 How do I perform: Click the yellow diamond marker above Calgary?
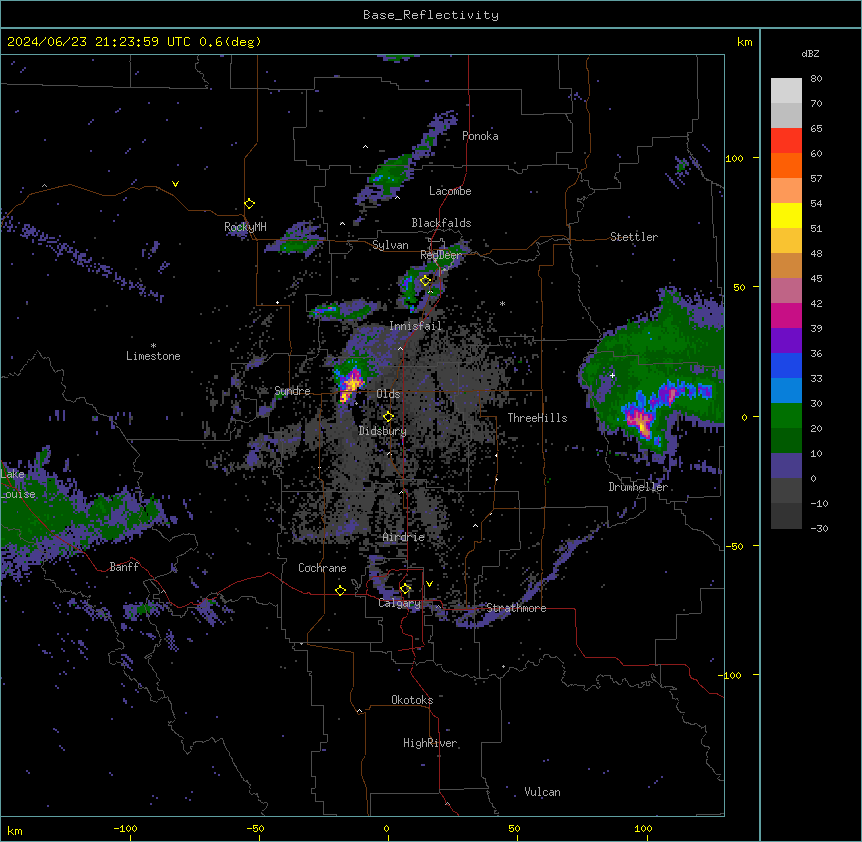tap(405, 589)
